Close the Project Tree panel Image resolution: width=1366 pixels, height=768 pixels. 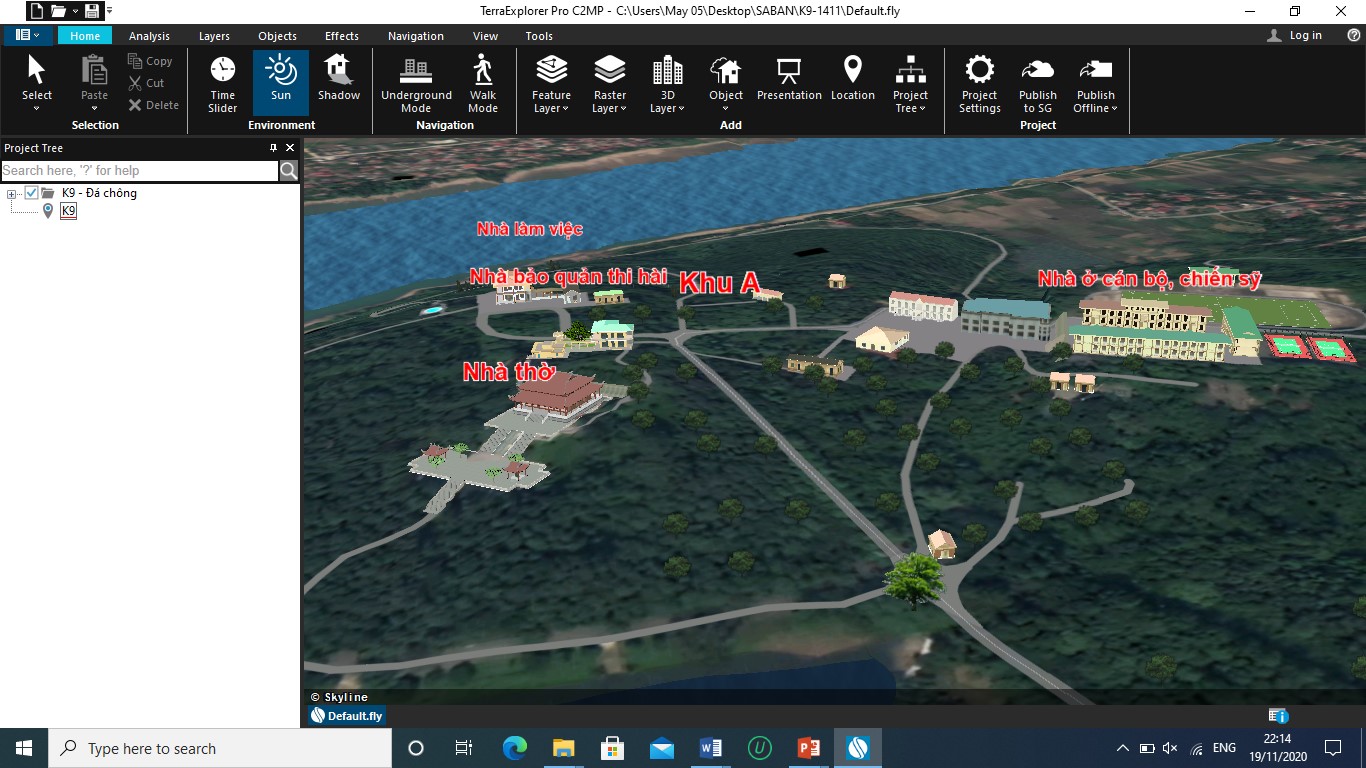[x=290, y=148]
